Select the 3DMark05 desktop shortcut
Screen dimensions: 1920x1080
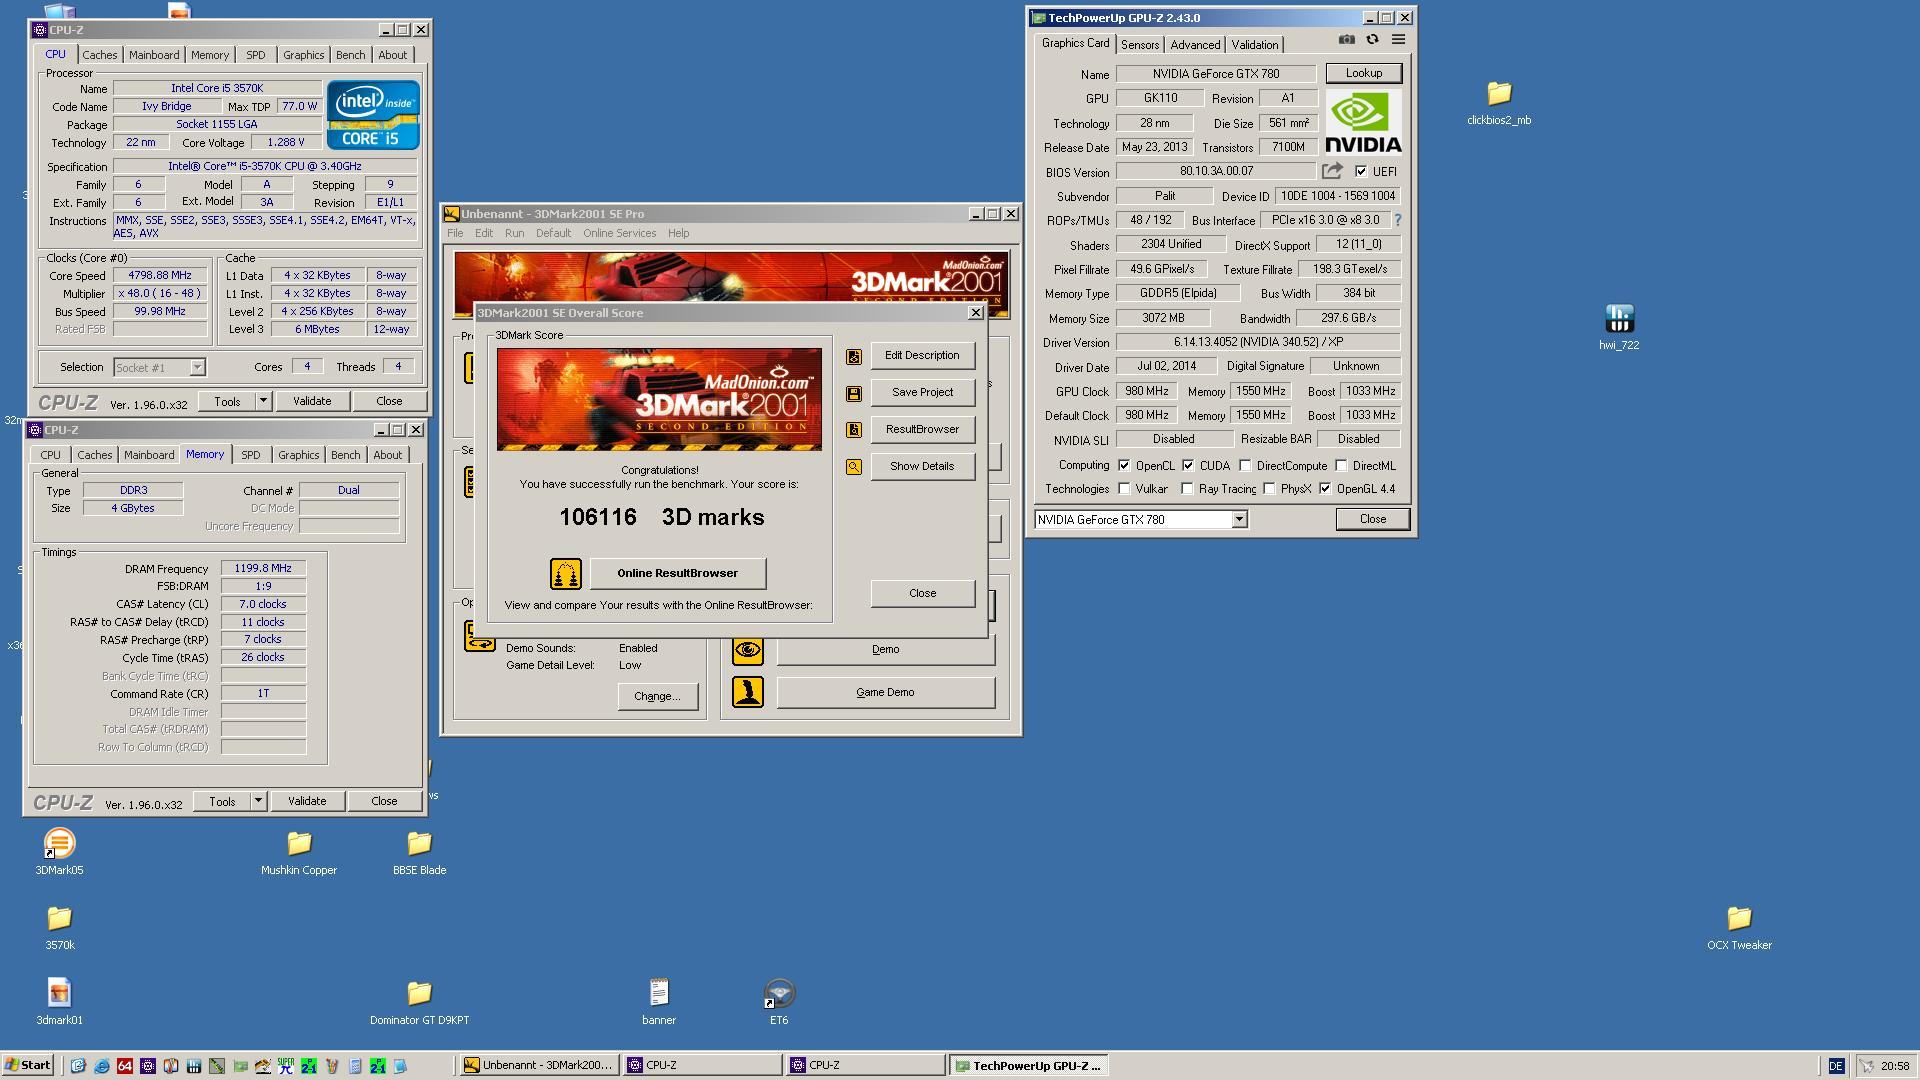[59, 852]
